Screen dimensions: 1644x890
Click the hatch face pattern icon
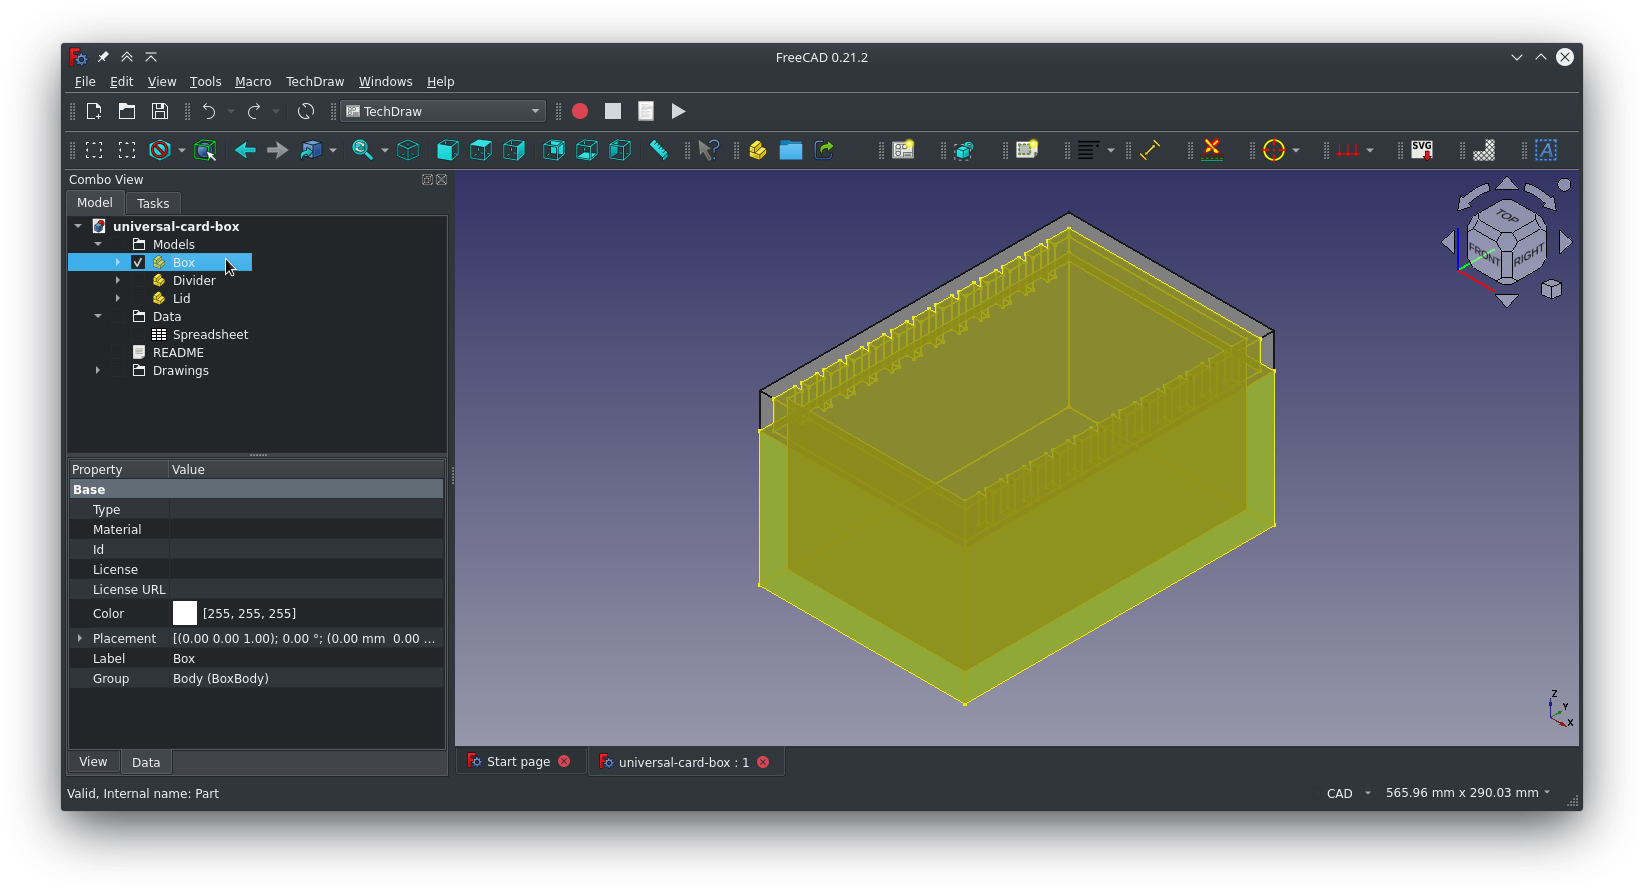click(x=1484, y=150)
